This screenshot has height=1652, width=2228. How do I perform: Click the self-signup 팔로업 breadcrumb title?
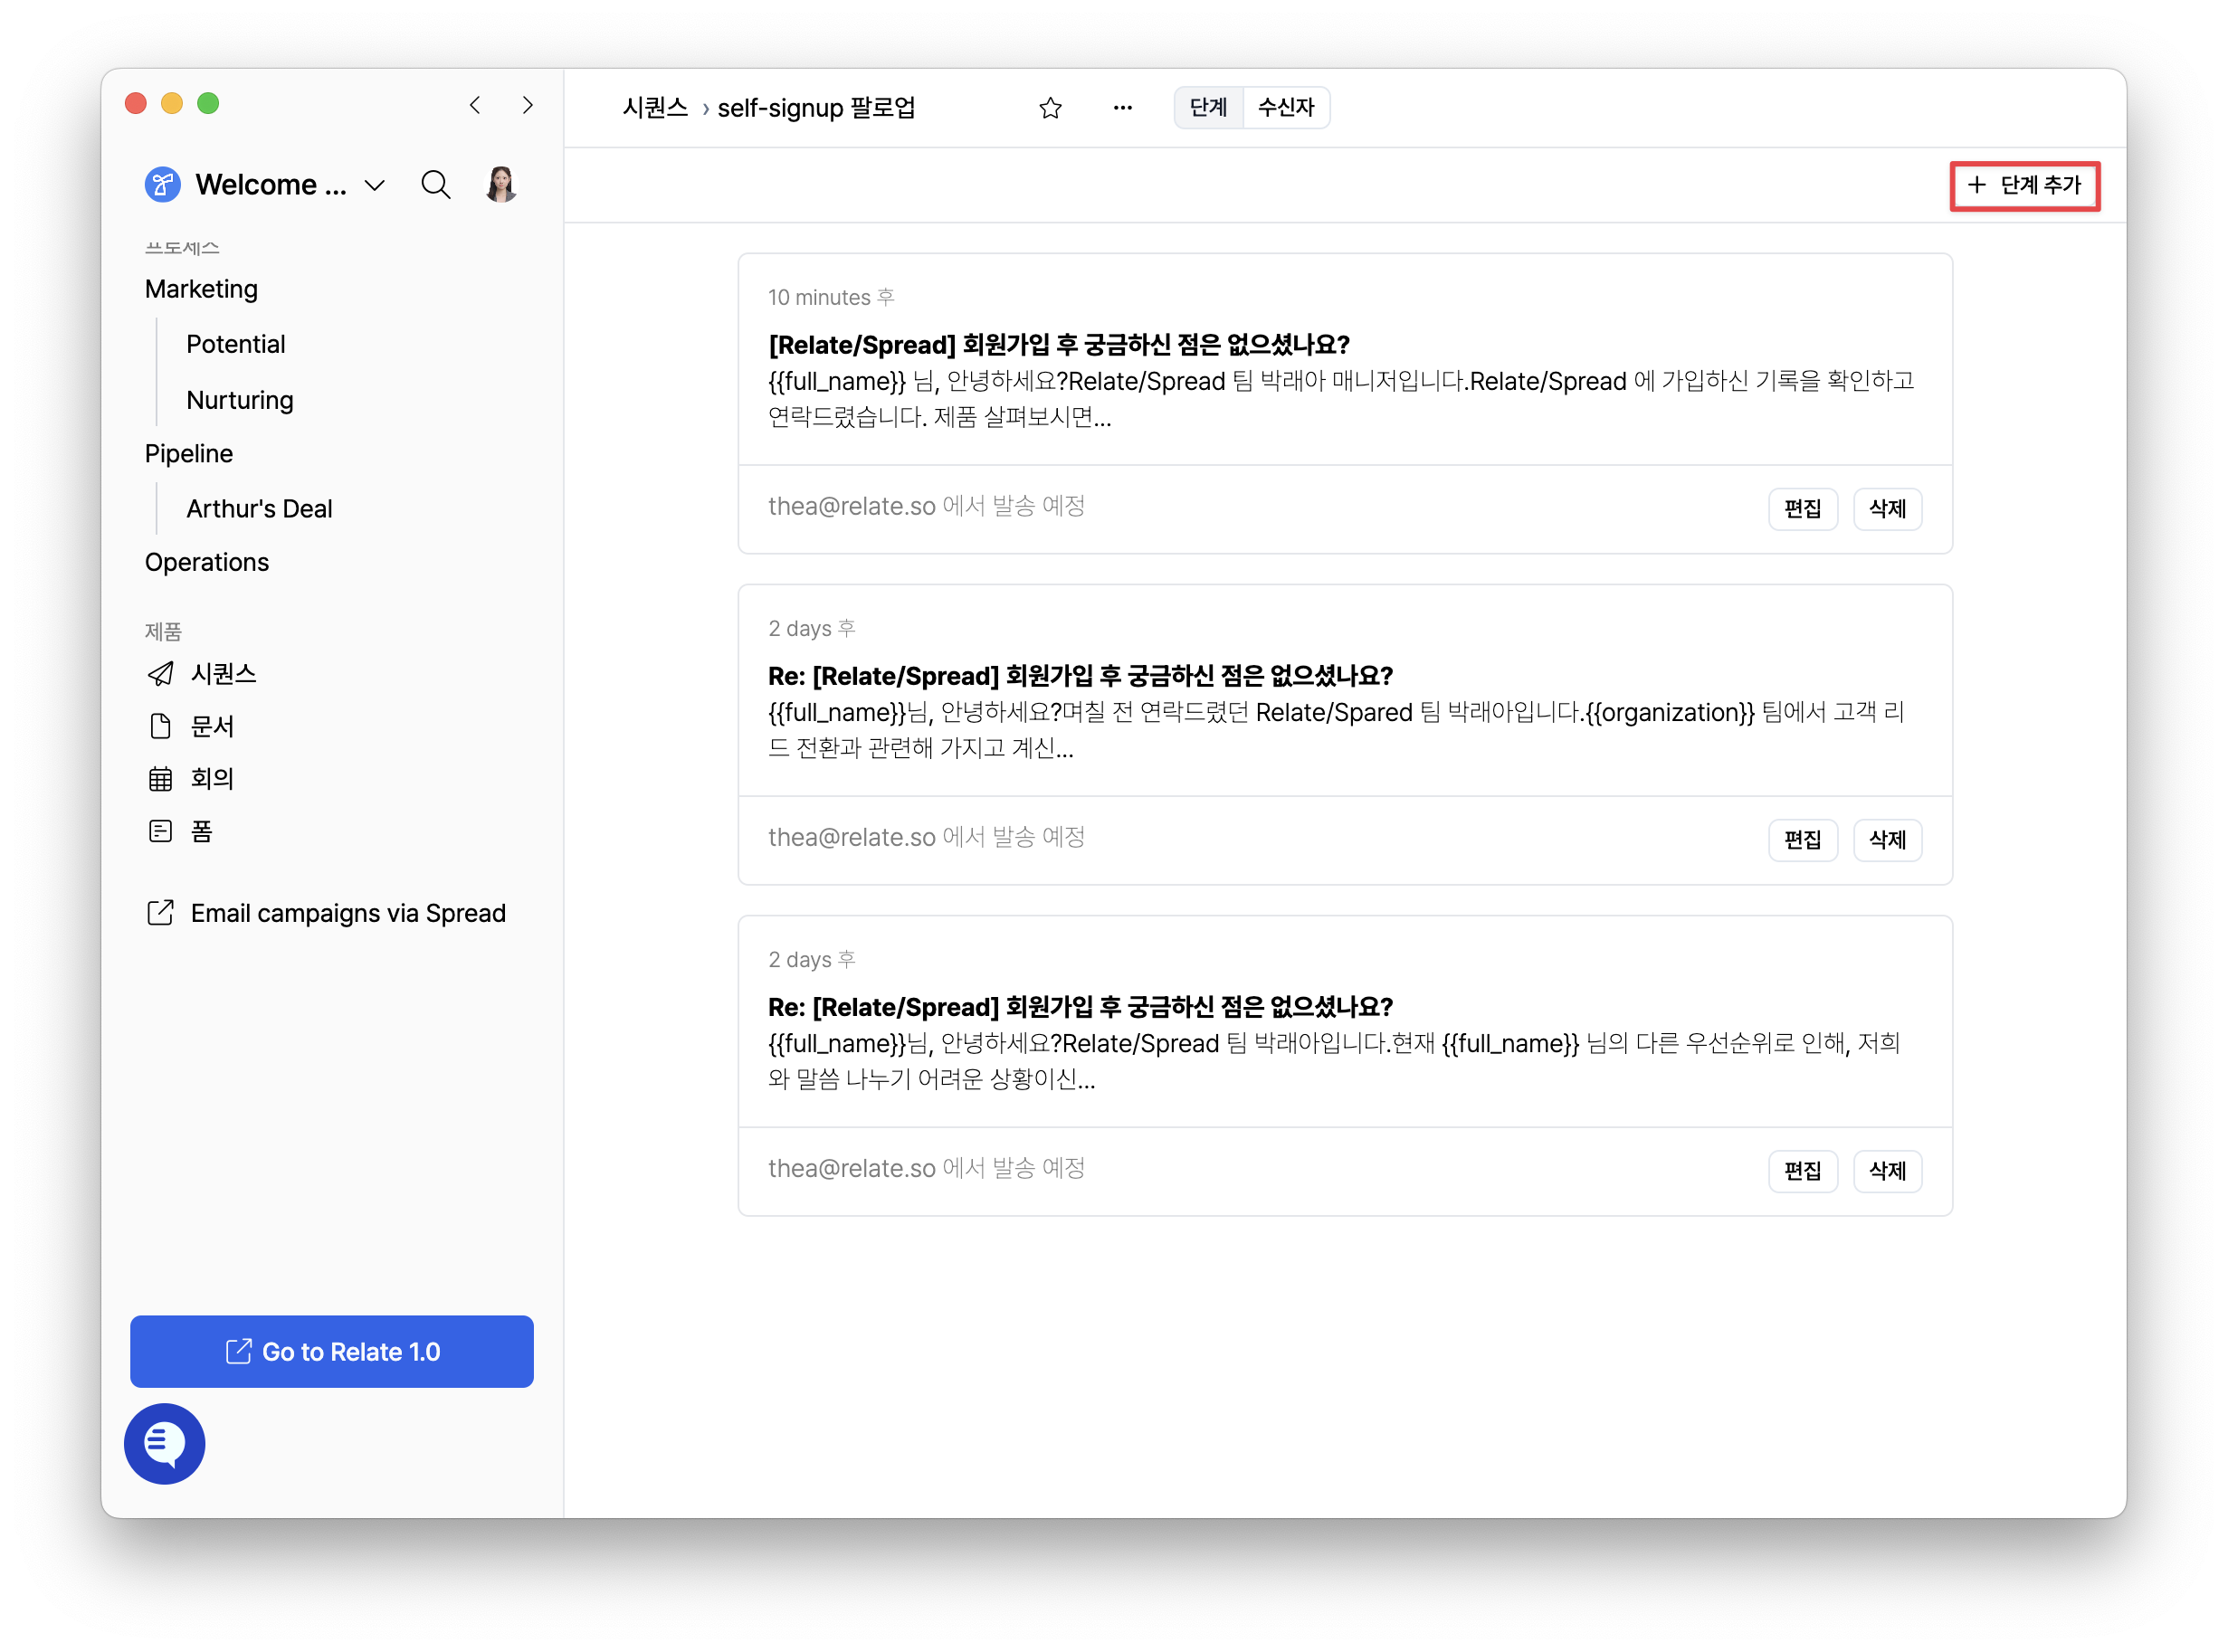tap(816, 108)
